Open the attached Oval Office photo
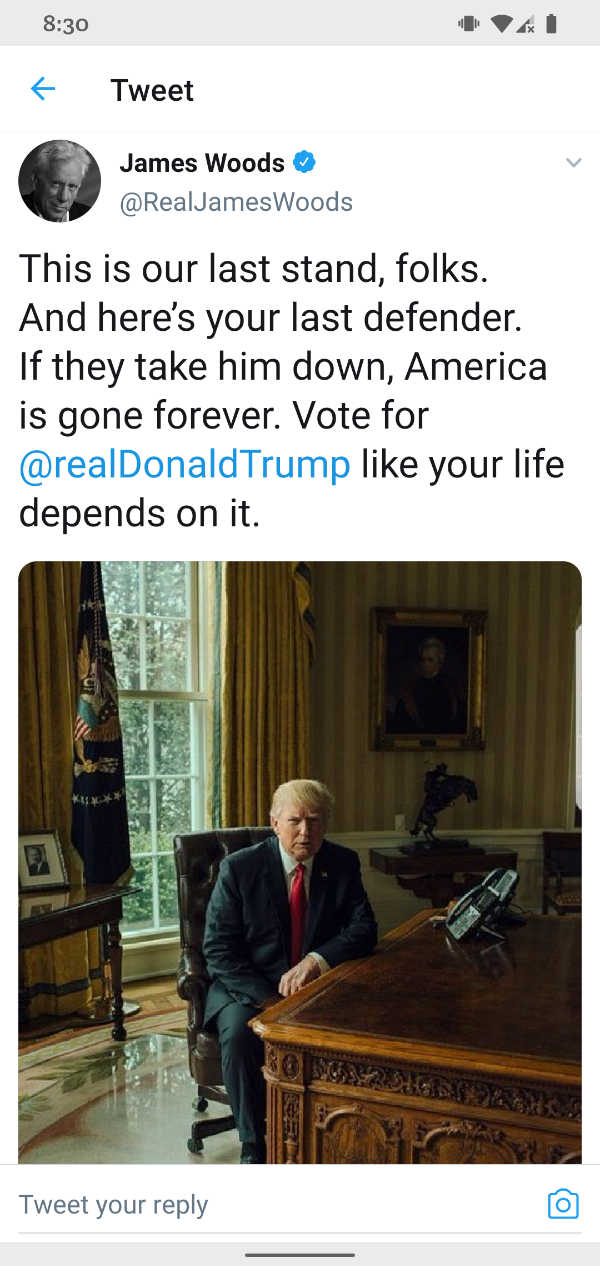The height and width of the screenshot is (1266, 600). [300, 862]
